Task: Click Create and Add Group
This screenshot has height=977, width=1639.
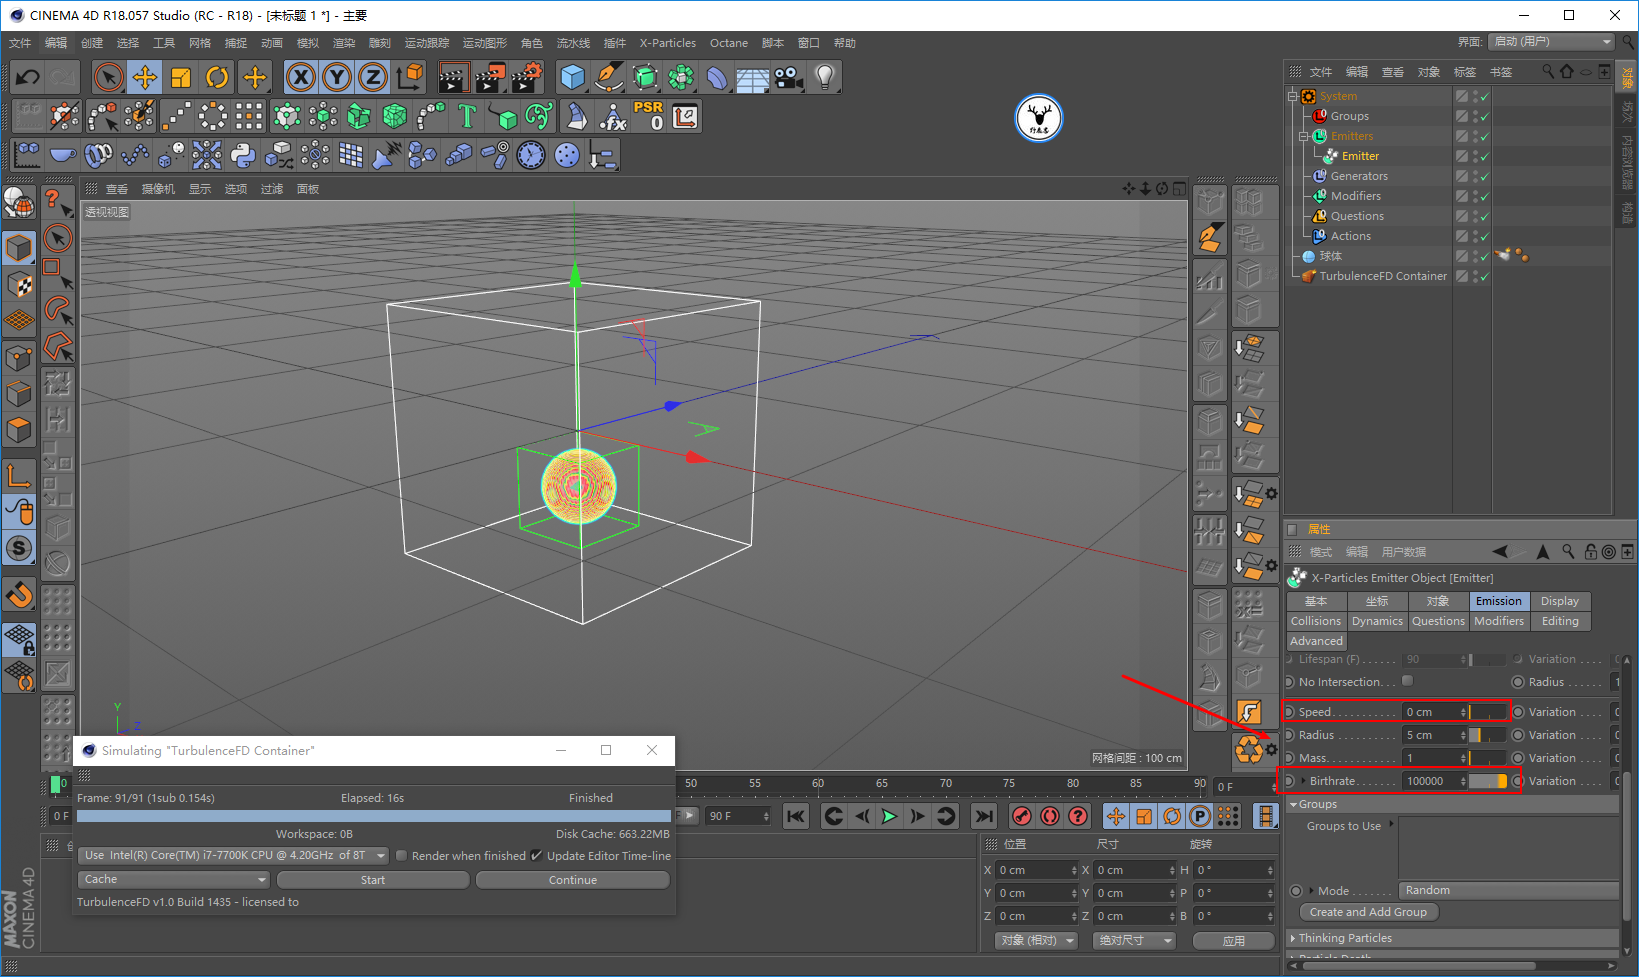Action: 1369,912
